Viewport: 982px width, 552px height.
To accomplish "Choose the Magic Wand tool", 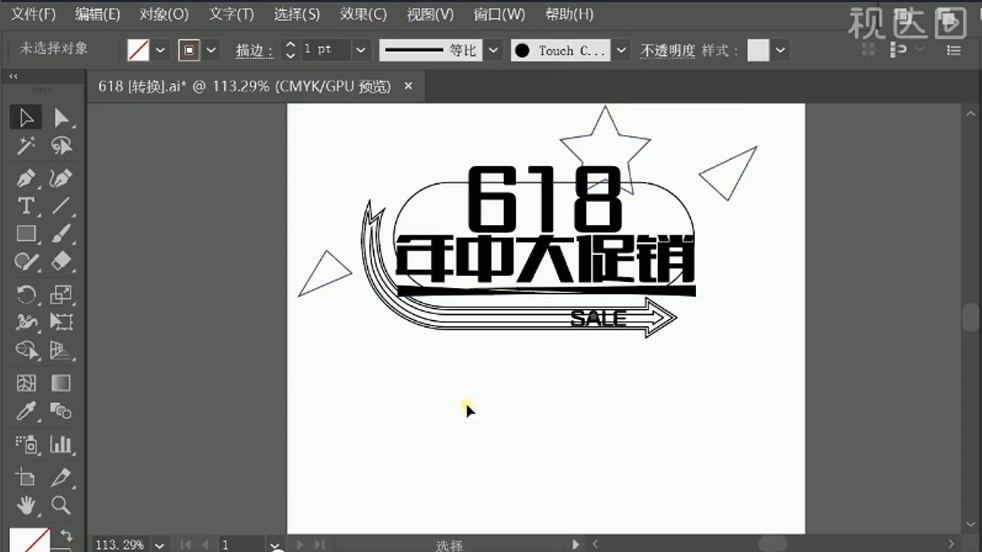I will coord(26,146).
